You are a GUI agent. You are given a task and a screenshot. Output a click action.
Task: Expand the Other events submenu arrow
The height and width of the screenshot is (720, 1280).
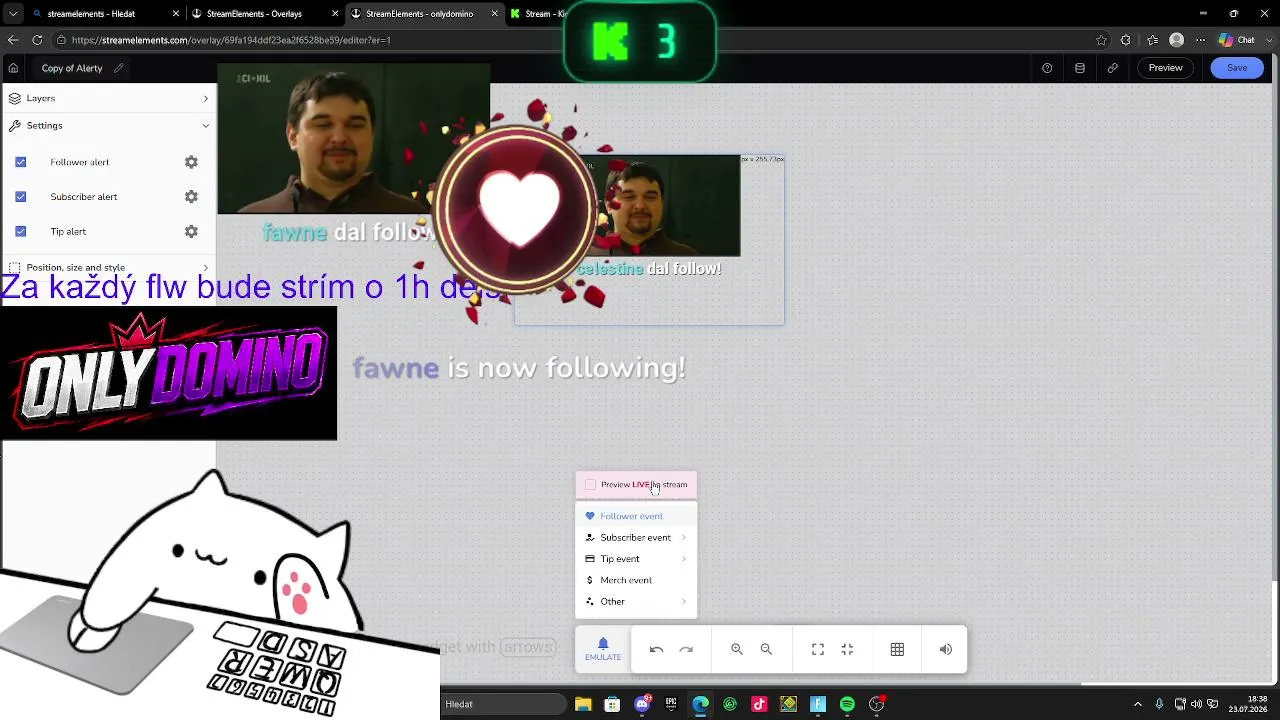coord(684,602)
